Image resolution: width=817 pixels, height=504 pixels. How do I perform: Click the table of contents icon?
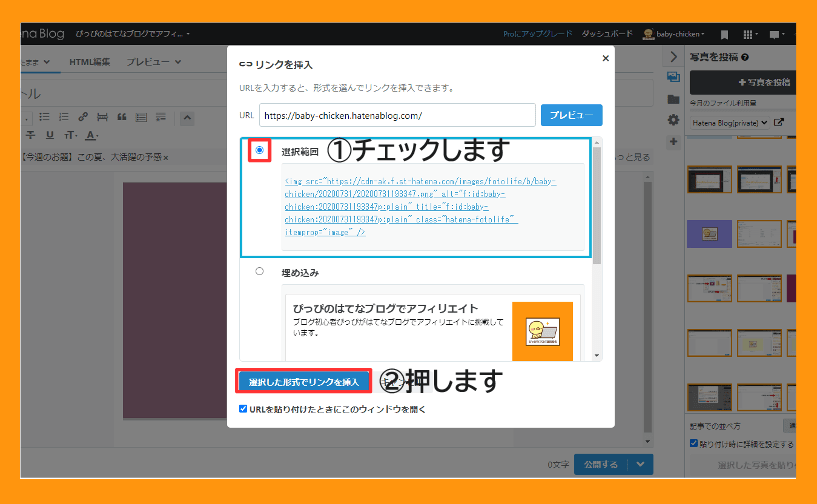141,117
